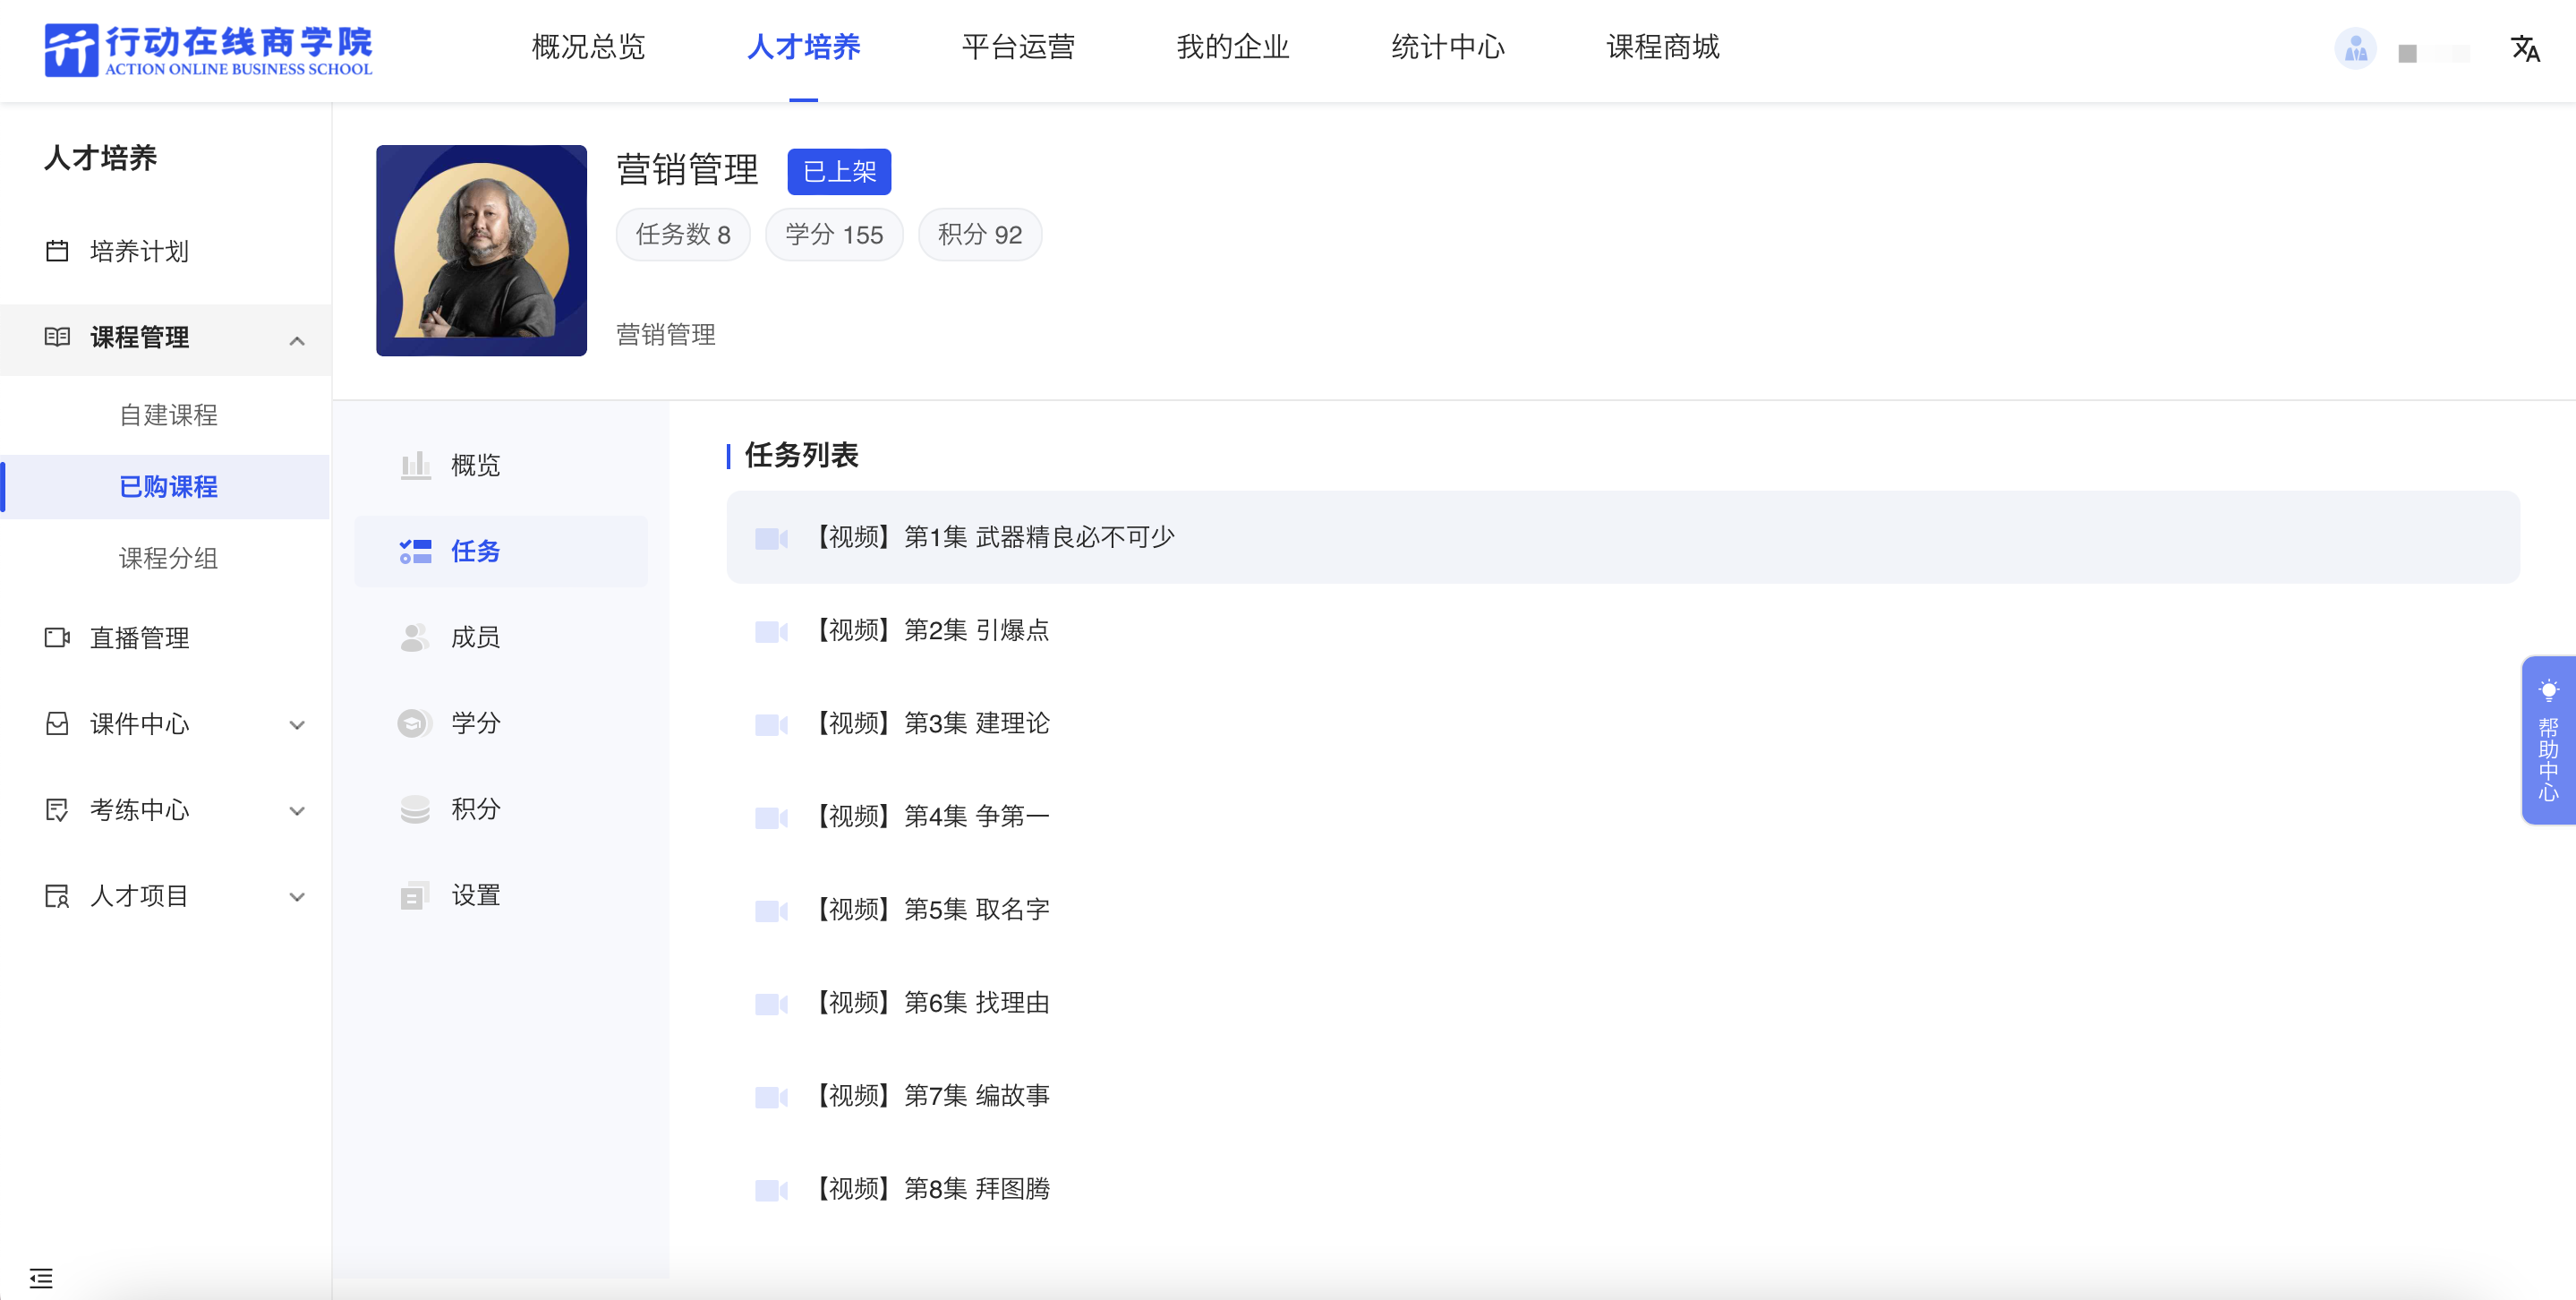Click the course instructor cover thumbnail
The height and width of the screenshot is (1300, 2576).
[x=481, y=250]
